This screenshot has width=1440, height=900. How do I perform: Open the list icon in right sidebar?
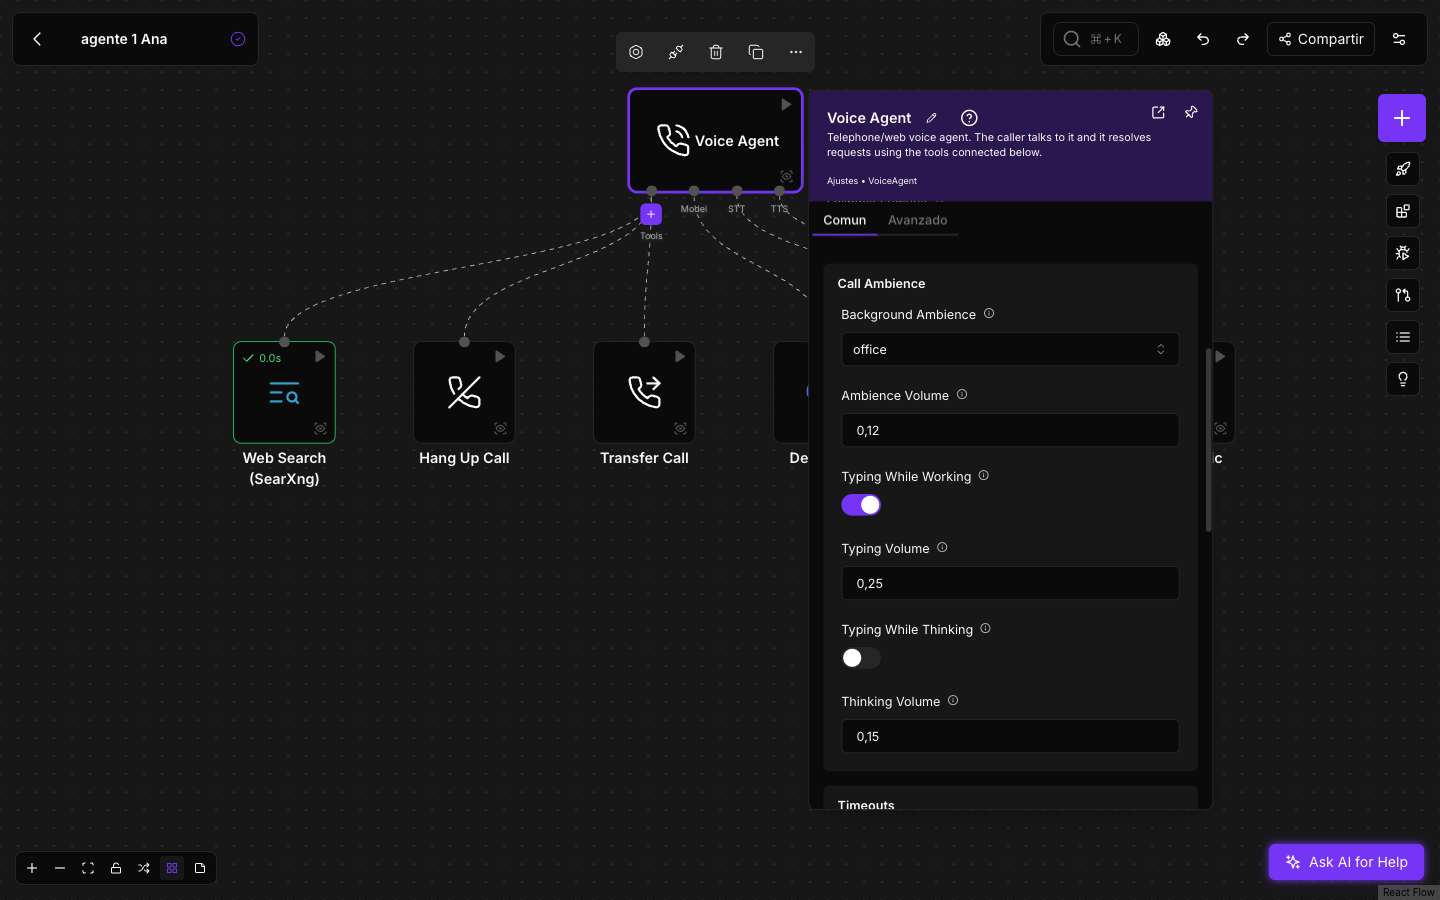coord(1403,337)
